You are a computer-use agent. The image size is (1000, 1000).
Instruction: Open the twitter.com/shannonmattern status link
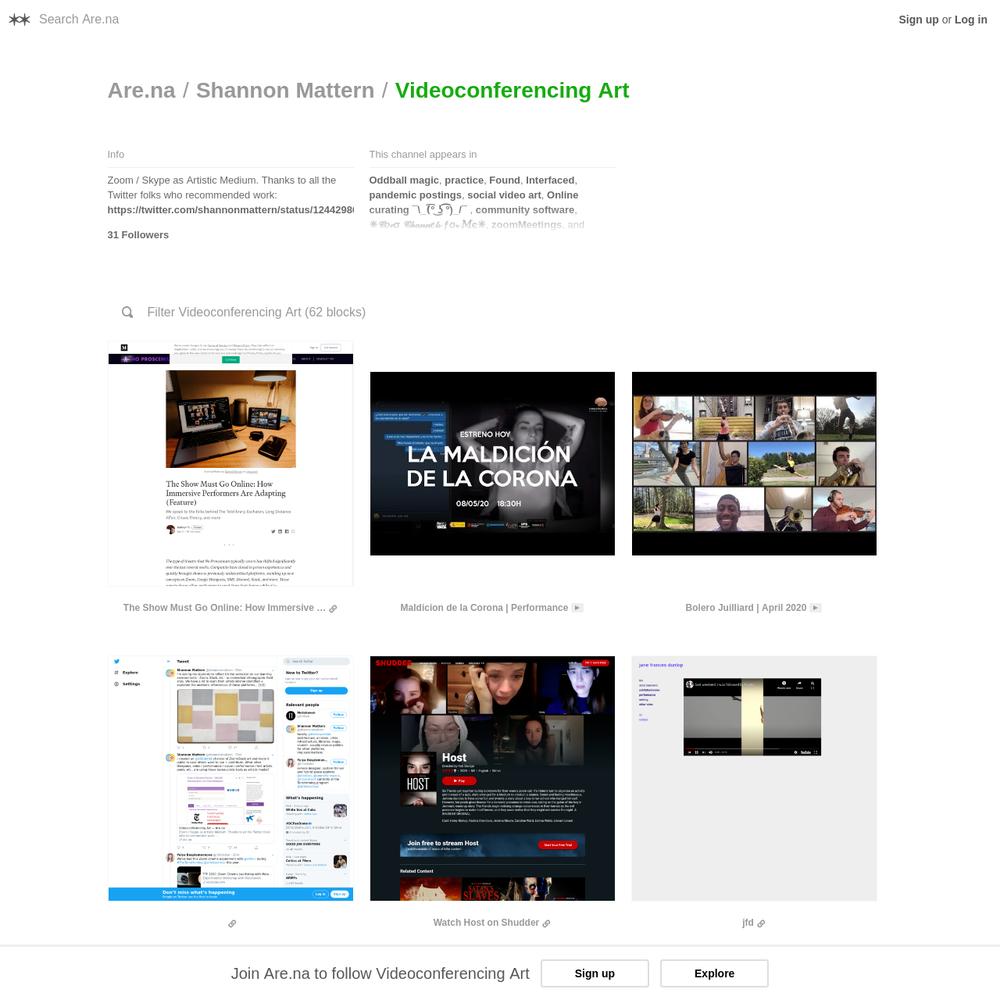click(230, 210)
